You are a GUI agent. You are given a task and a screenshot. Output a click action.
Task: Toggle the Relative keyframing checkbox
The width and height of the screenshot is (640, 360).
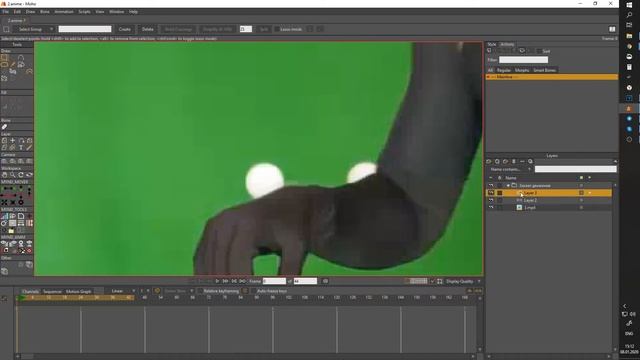200,291
